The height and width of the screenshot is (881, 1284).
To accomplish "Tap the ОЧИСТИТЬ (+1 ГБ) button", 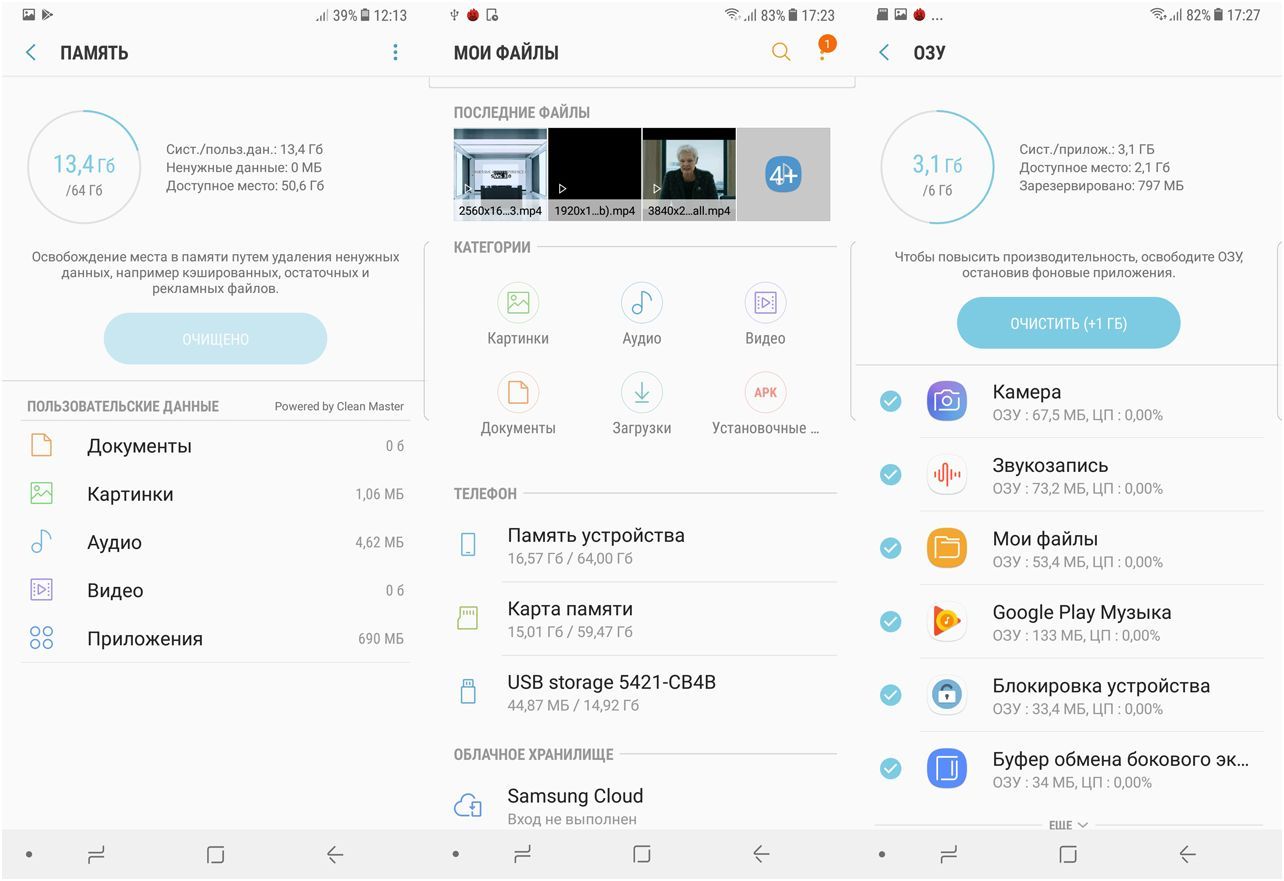I will (x=1068, y=322).
